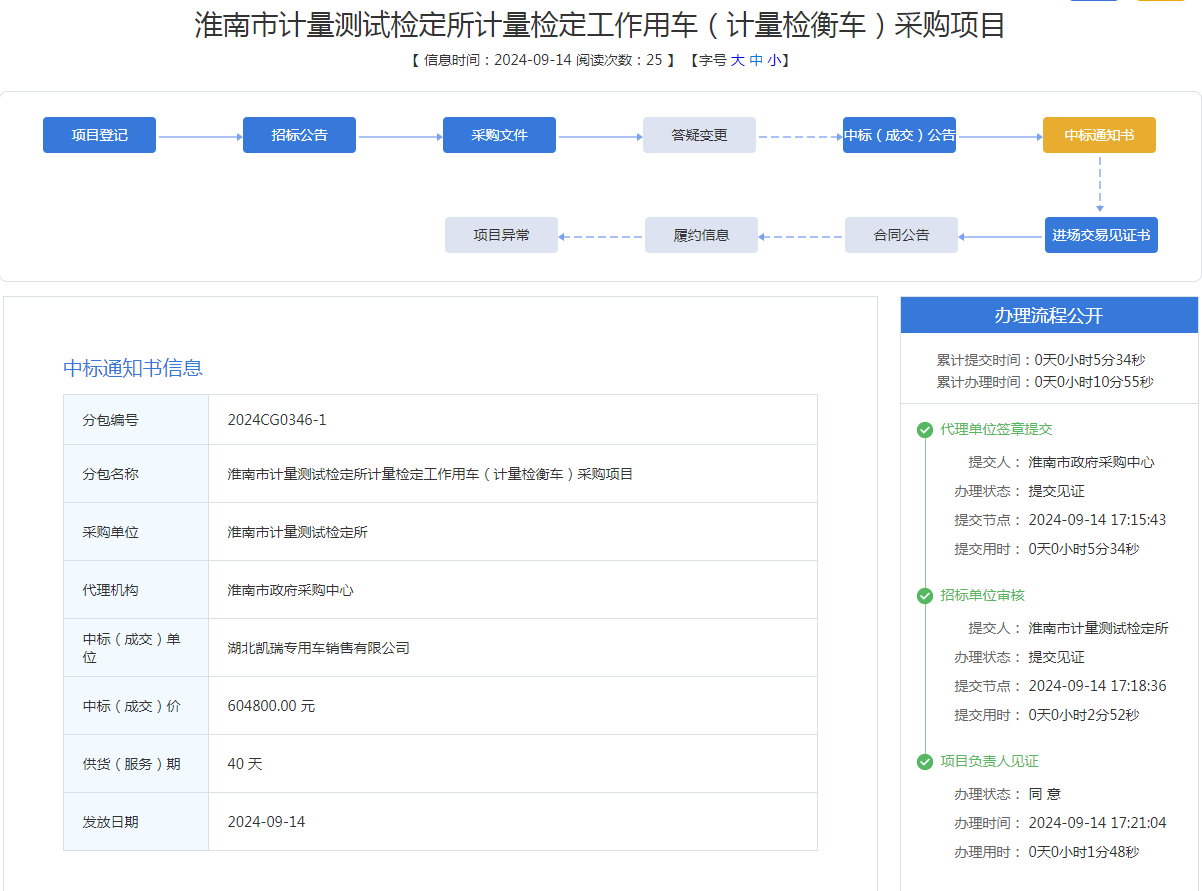
Task: Set font size to 大
Action: 738,60
